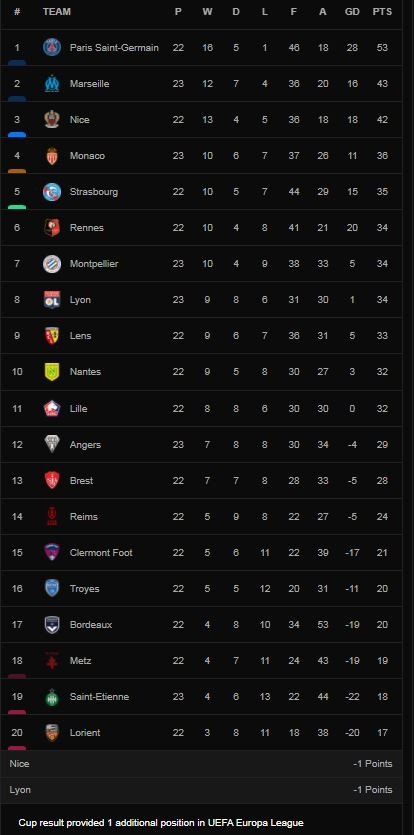Click the TEAM column header
This screenshot has height=835, width=414.
(x=56, y=12)
